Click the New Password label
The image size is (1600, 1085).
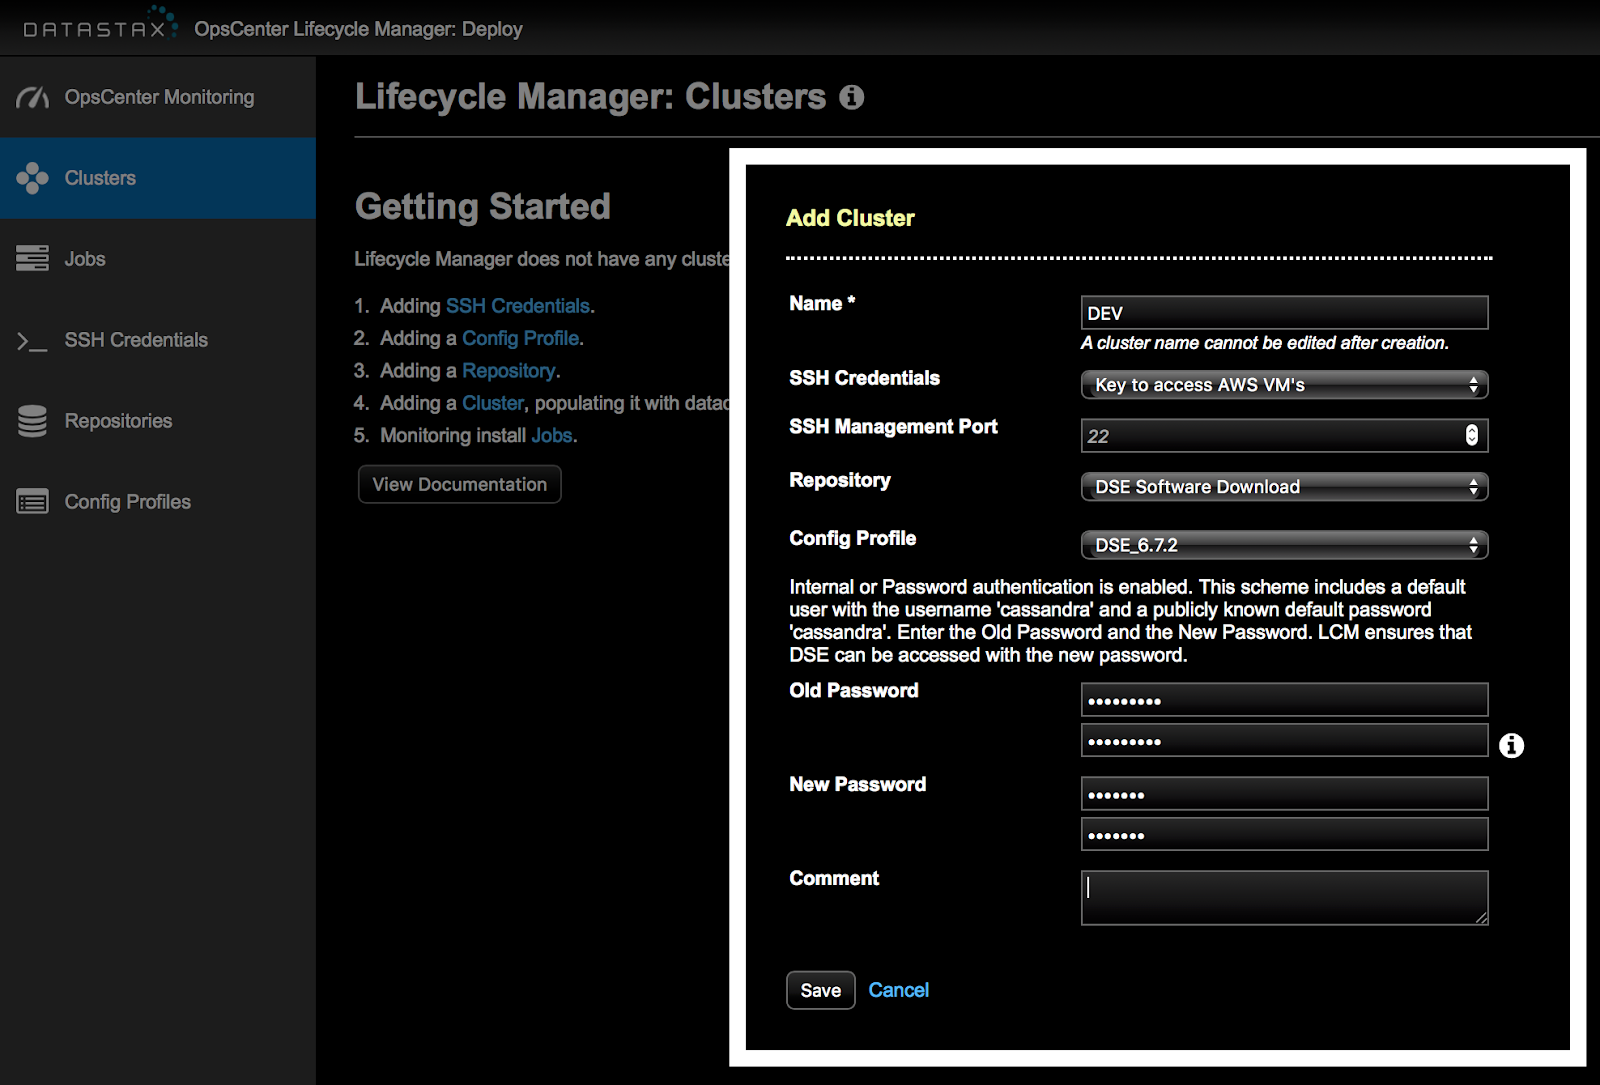click(x=857, y=784)
